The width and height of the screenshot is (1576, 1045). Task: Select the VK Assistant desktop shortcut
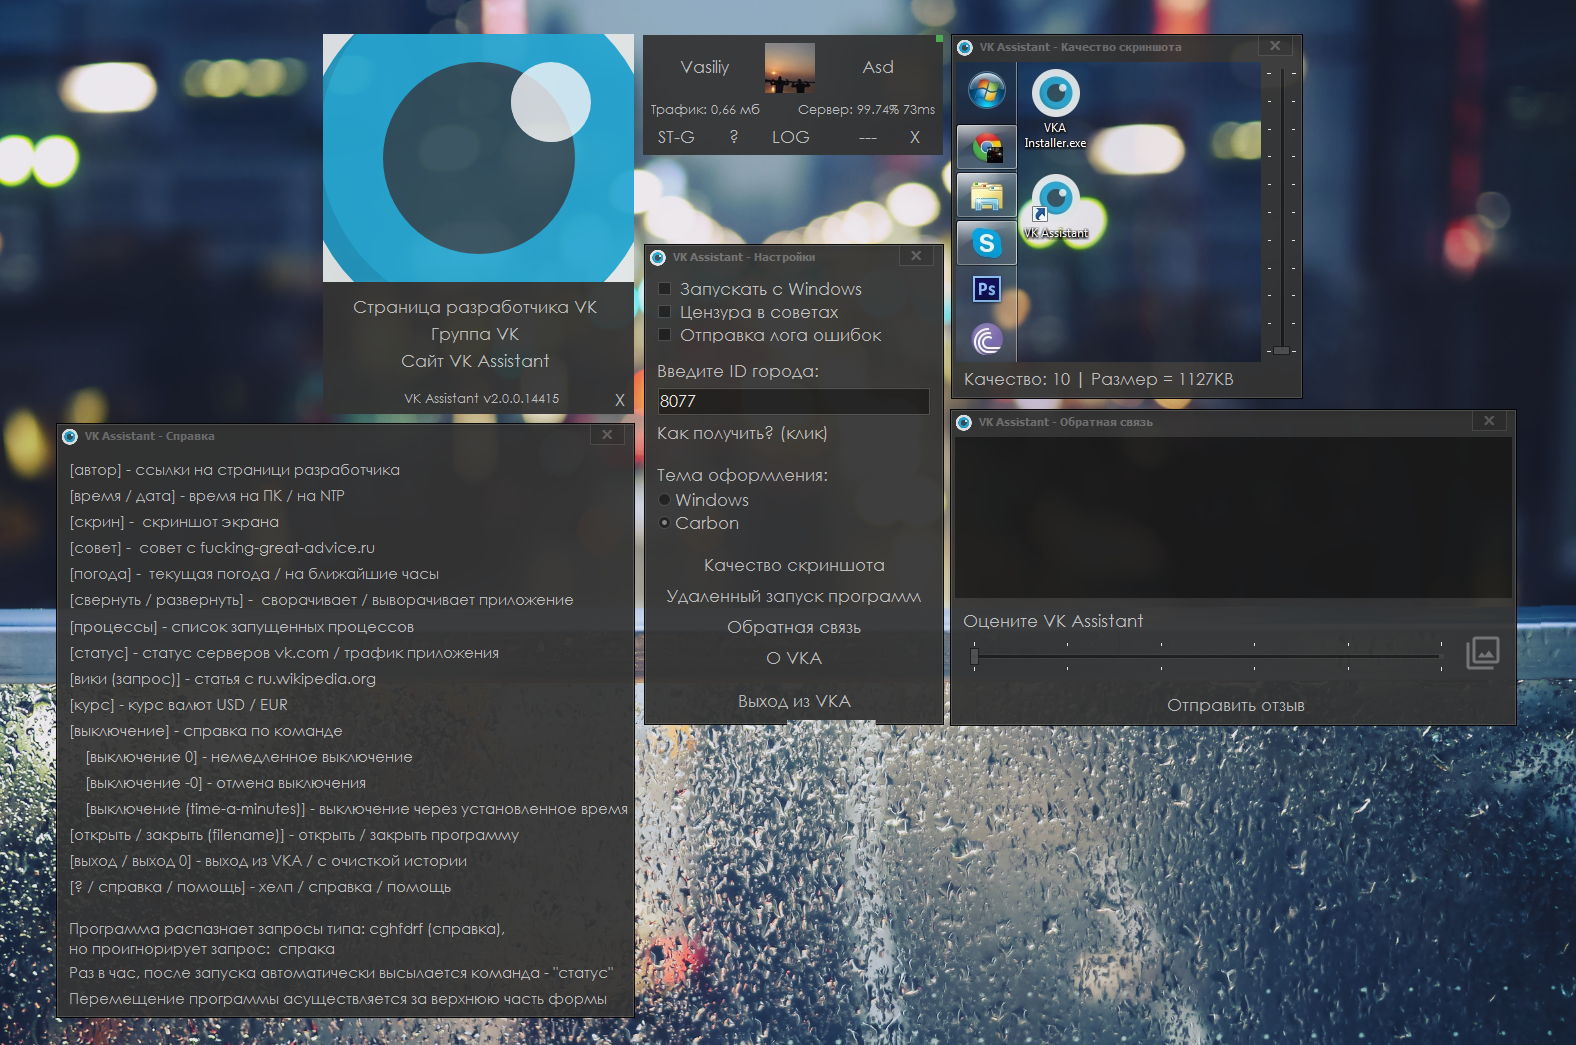point(1056,207)
